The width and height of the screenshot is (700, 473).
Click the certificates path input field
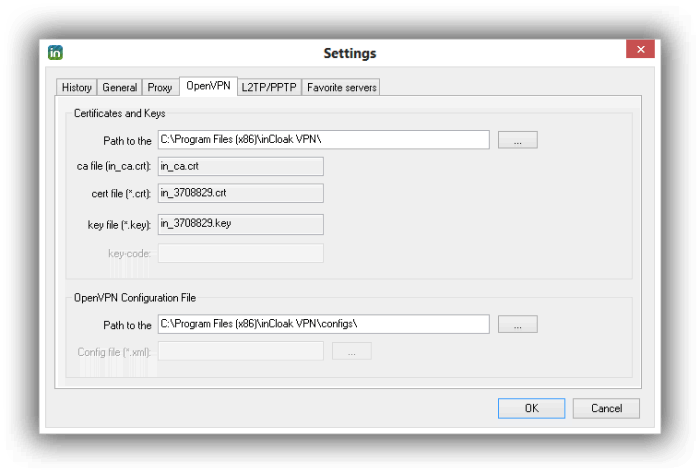pos(324,140)
